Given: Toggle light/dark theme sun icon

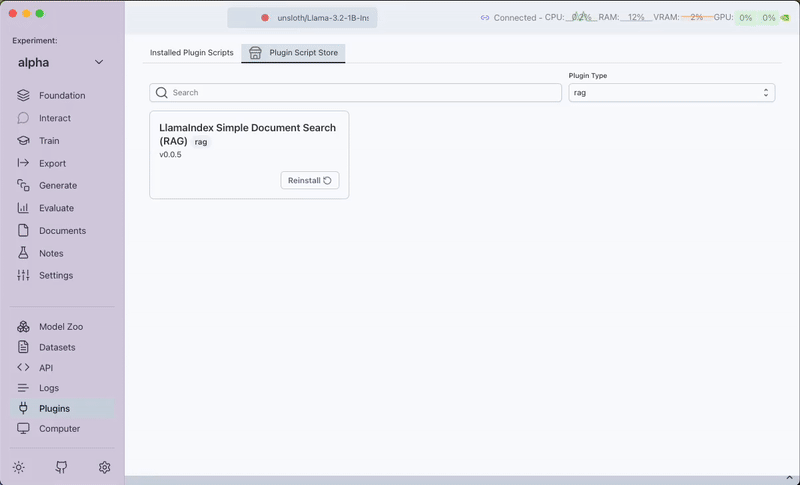Looking at the screenshot, I should click(x=19, y=467).
